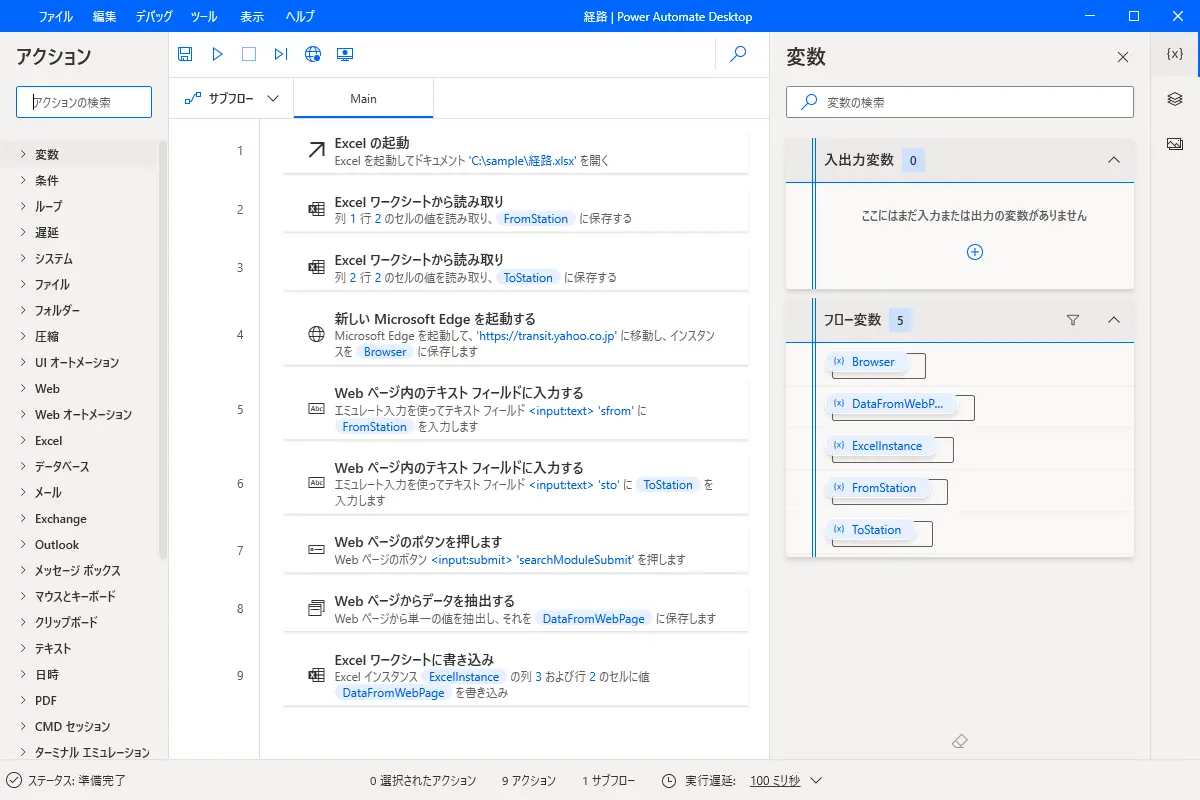The width and height of the screenshot is (1200, 800).
Task: Expand the Web オートメーション action group
Action: [24, 415]
